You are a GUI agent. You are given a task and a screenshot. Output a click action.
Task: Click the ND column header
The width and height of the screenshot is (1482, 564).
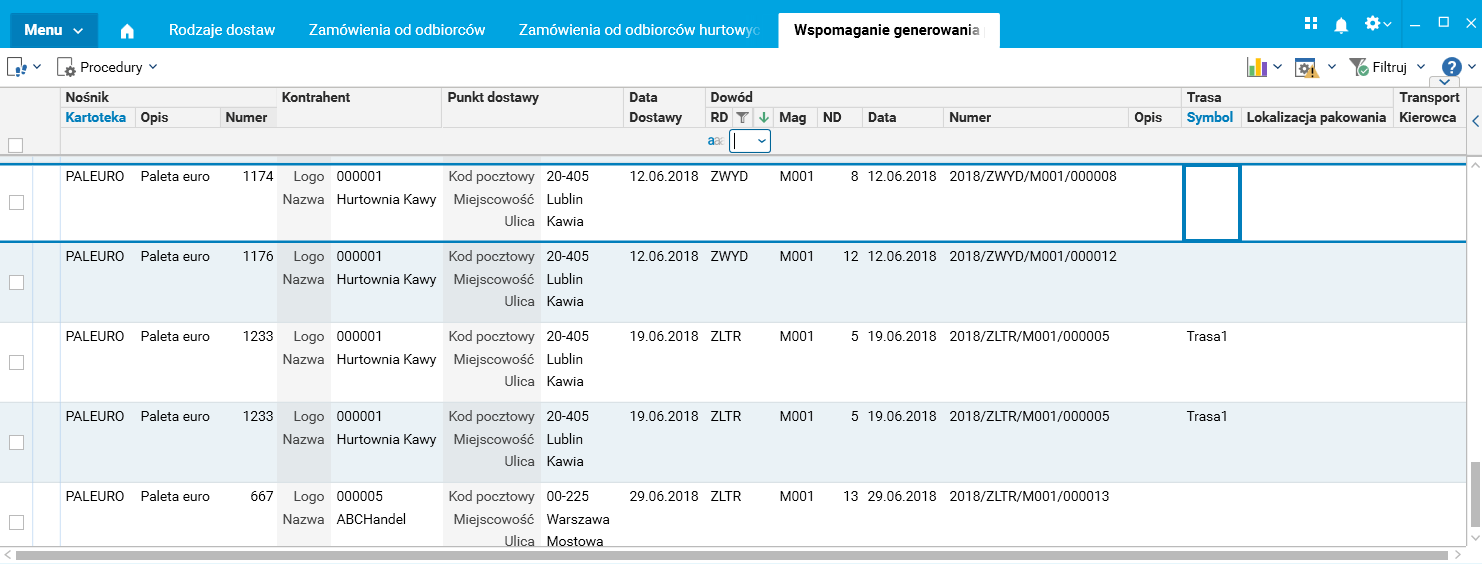click(x=832, y=117)
